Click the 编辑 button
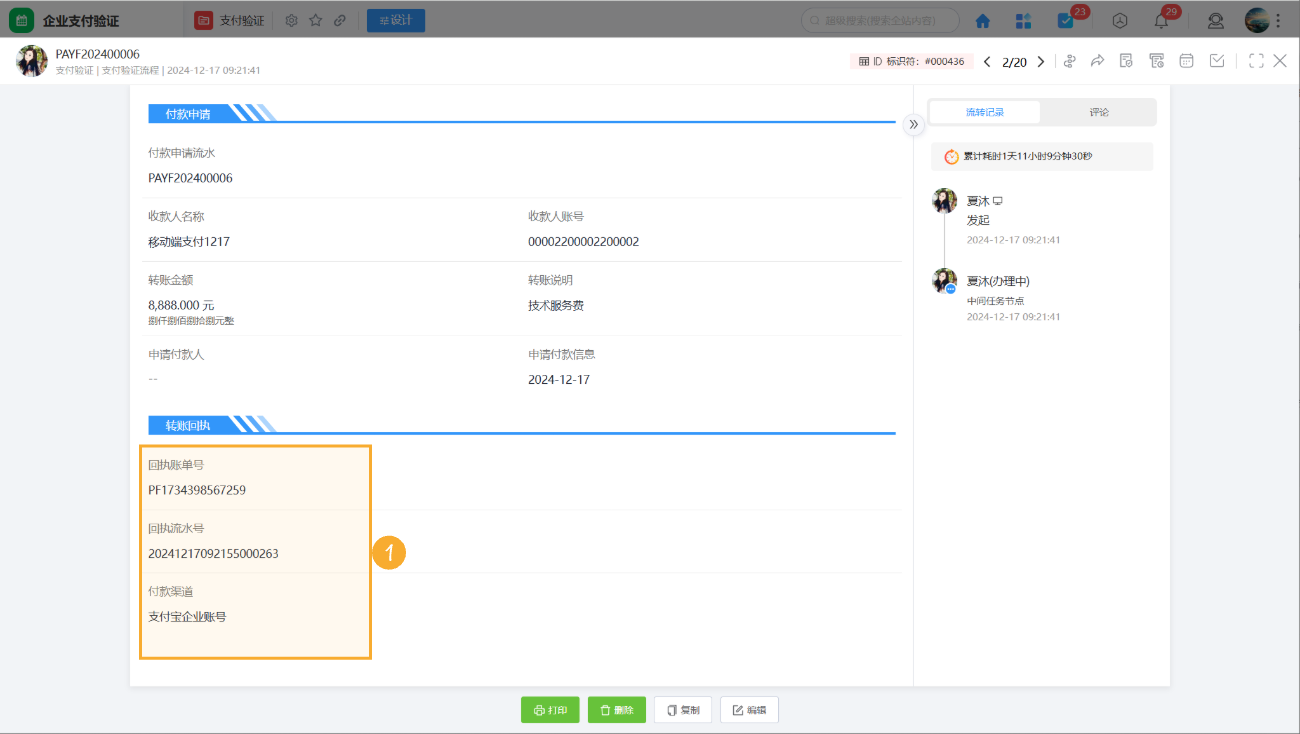Screen dimensions: 1300x734 [x=749, y=710]
